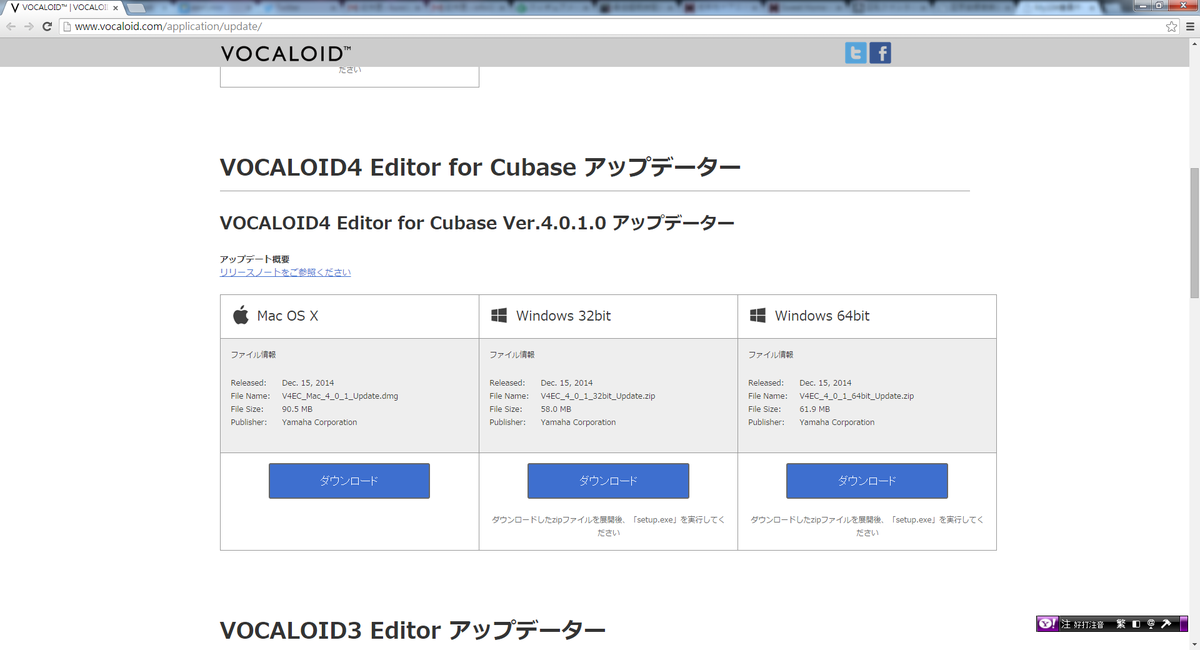Image resolution: width=1200 pixels, height=650 pixels.
Task: Open the Chrome menu hamburger icon
Action: [1188, 26]
